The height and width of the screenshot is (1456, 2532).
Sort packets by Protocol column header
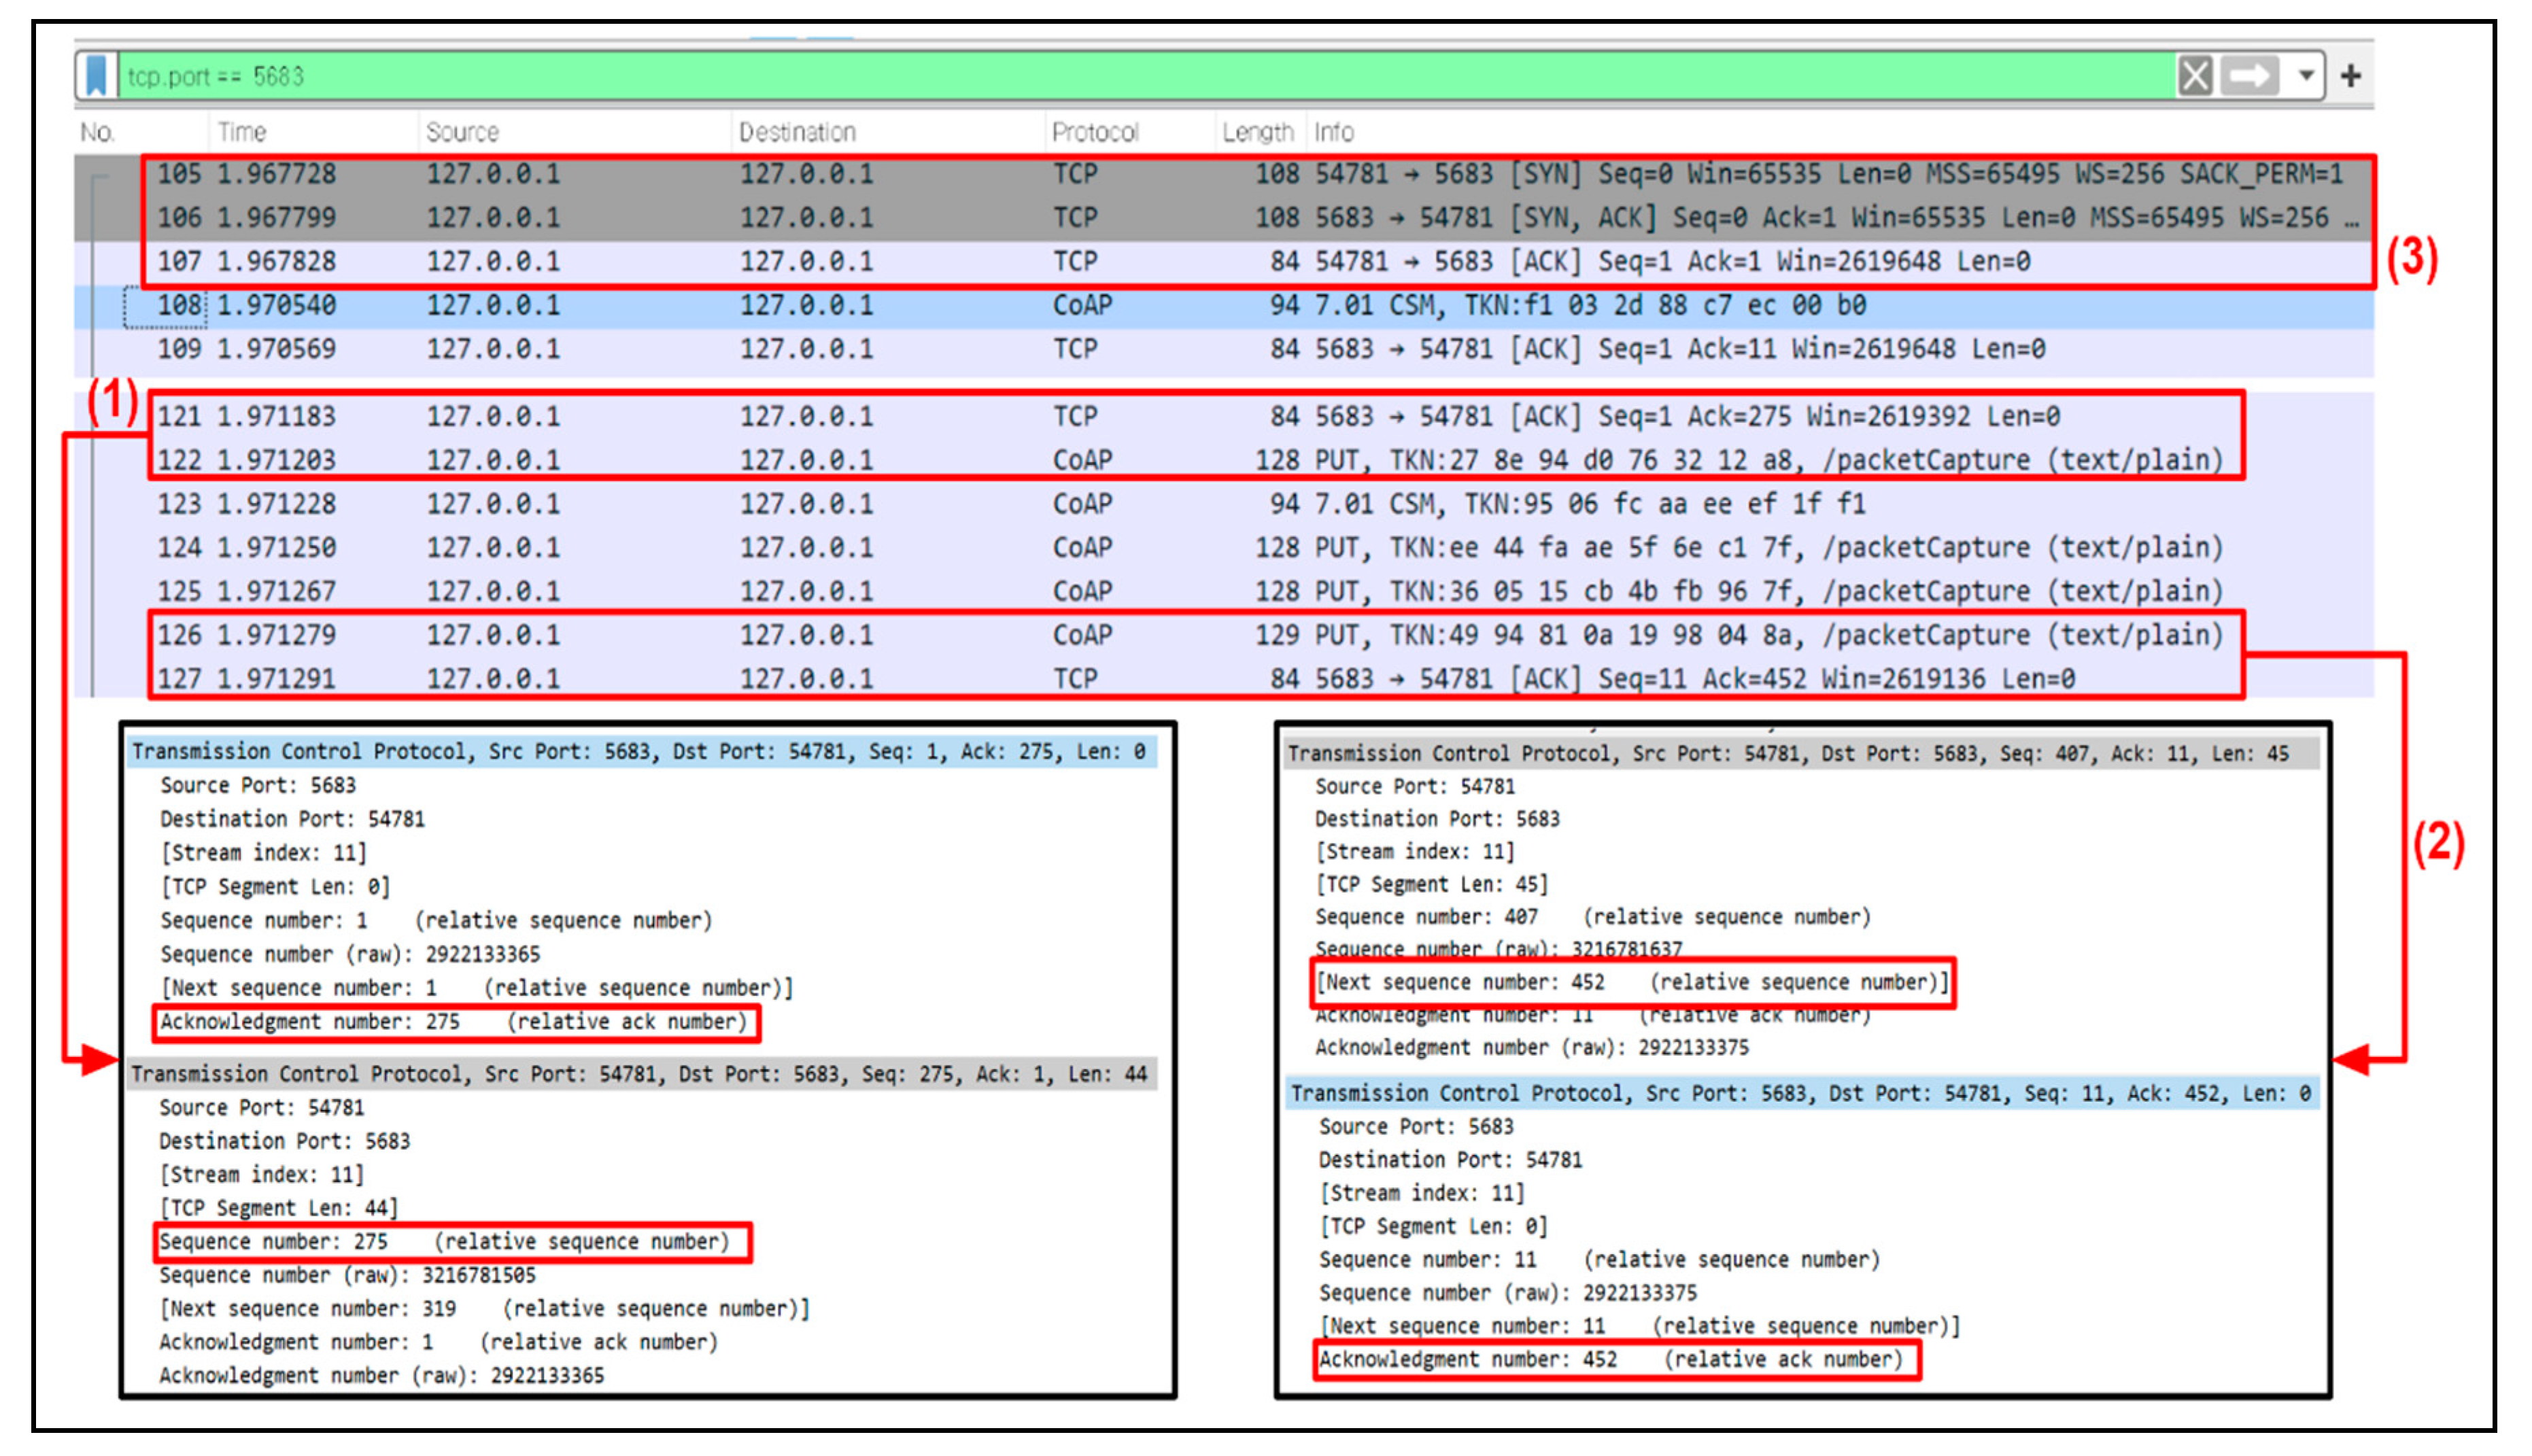pyautogui.click(x=1095, y=132)
